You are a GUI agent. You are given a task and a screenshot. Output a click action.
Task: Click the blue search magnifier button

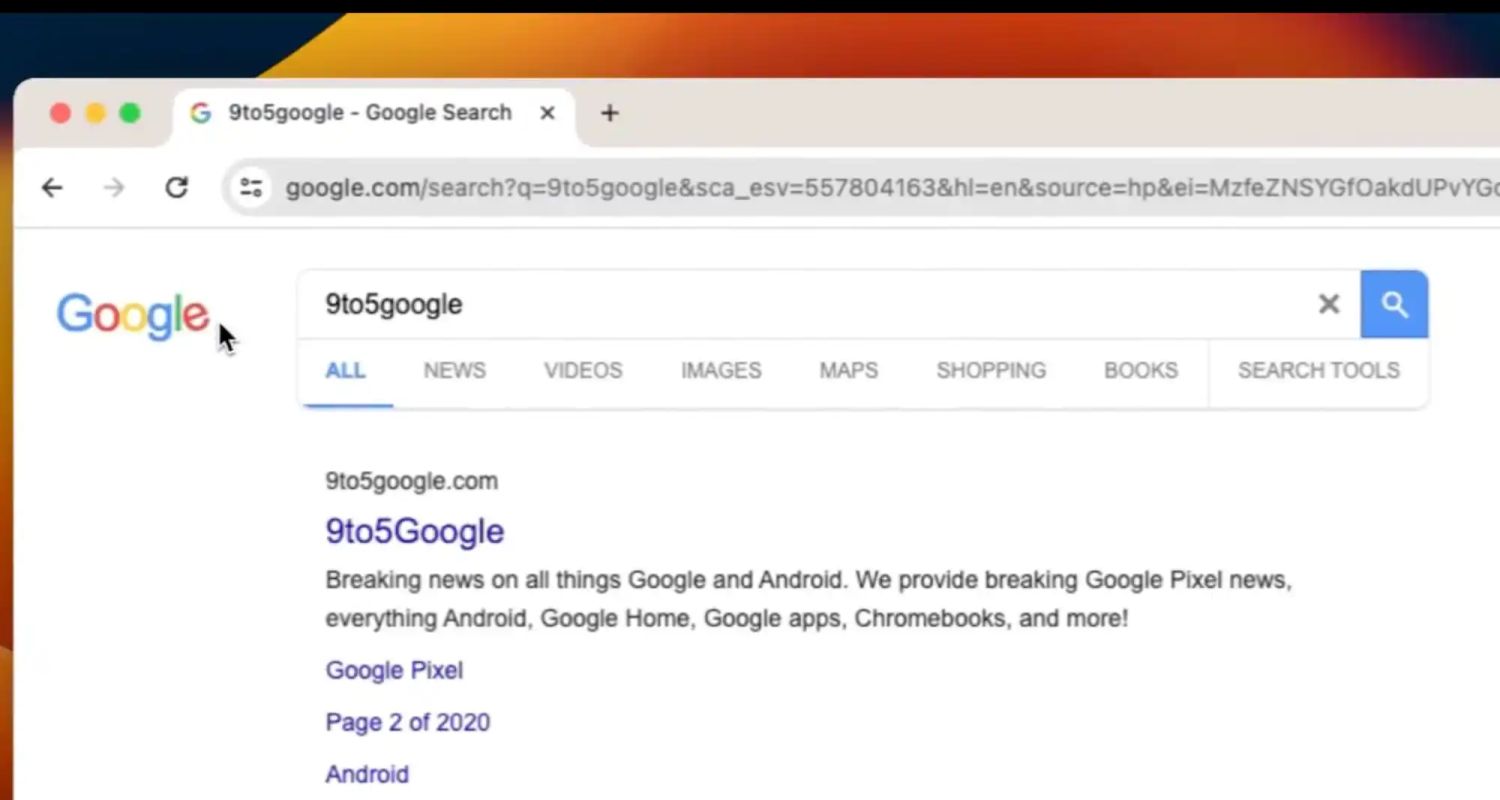[x=1394, y=304]
